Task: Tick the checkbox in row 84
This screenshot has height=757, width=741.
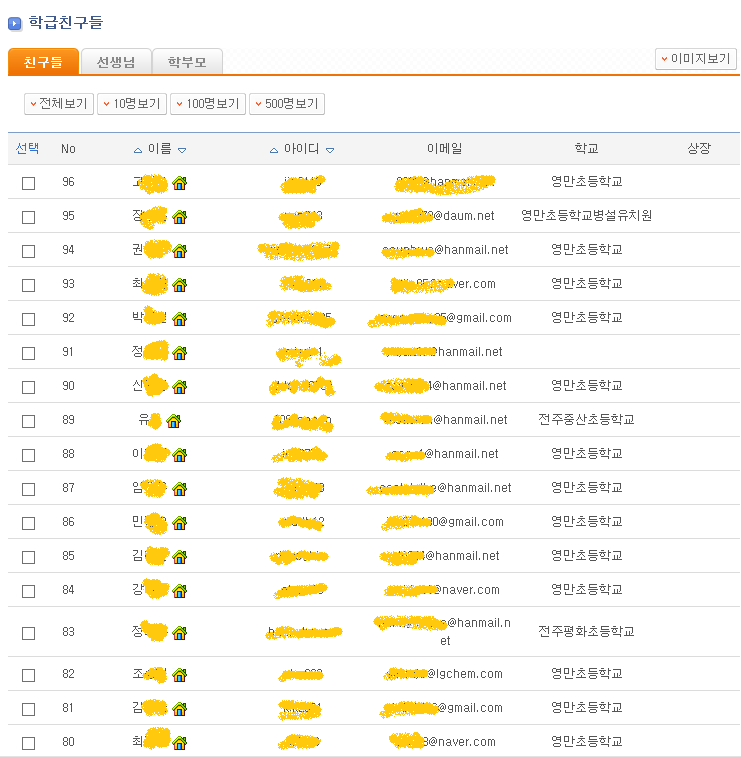Action: [28, 591]
